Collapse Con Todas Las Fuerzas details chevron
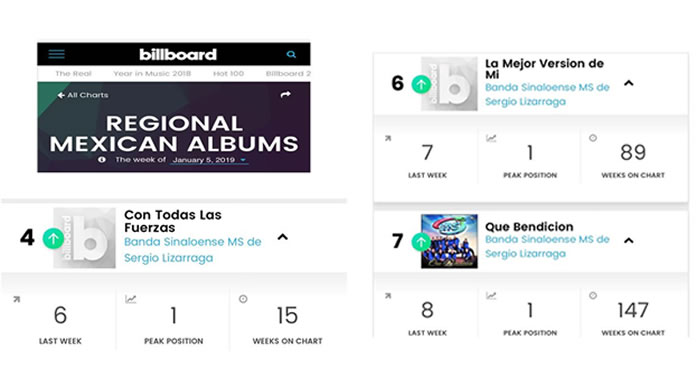The image size is (696, 385). point(283,237)
